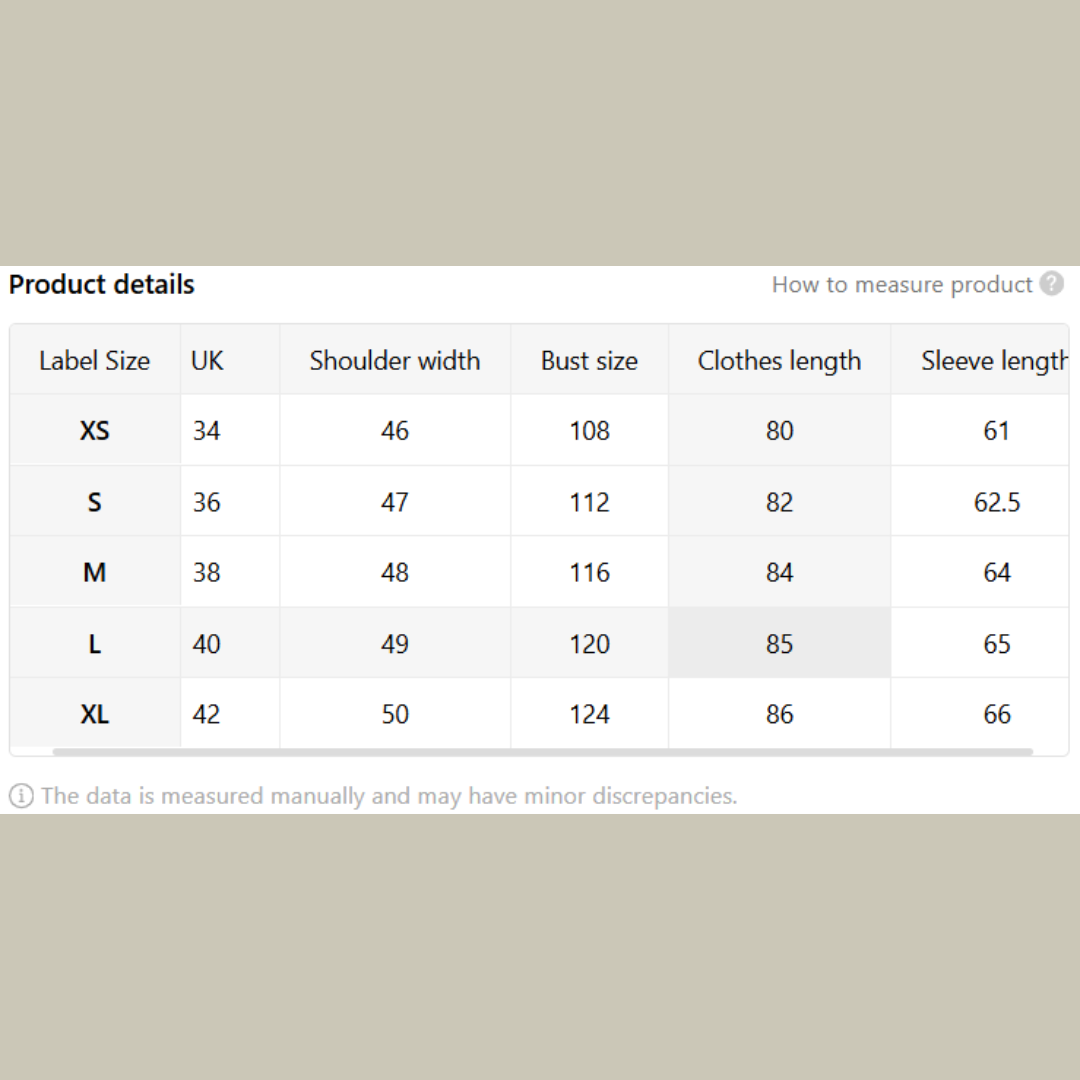The height and width of the screenshot is (1080, 1080).
Task: Click the Bust size column header
Action: pos(589,361)
